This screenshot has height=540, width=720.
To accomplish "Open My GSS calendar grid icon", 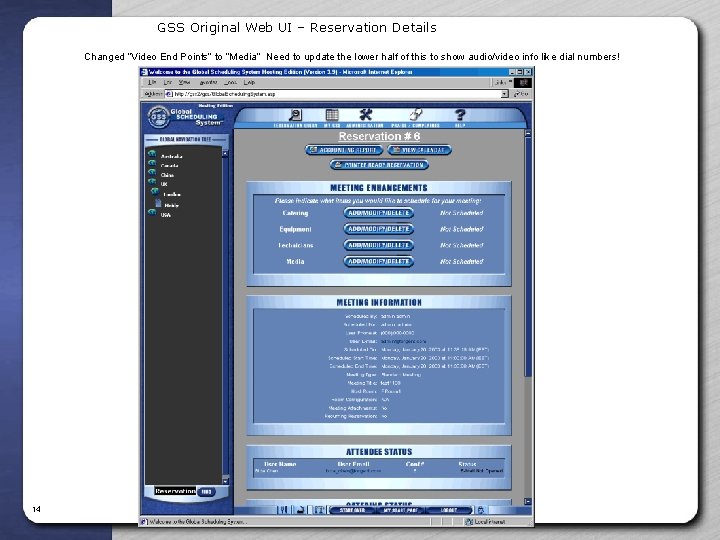I will point(332,115).
